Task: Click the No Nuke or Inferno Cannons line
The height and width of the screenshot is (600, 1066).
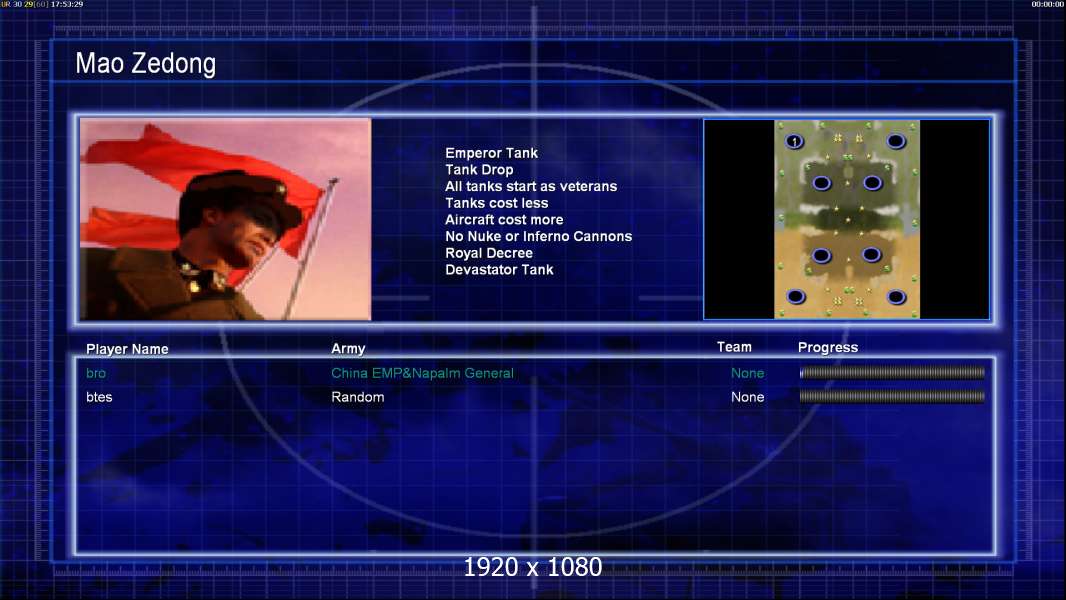Action: [538, 236]
